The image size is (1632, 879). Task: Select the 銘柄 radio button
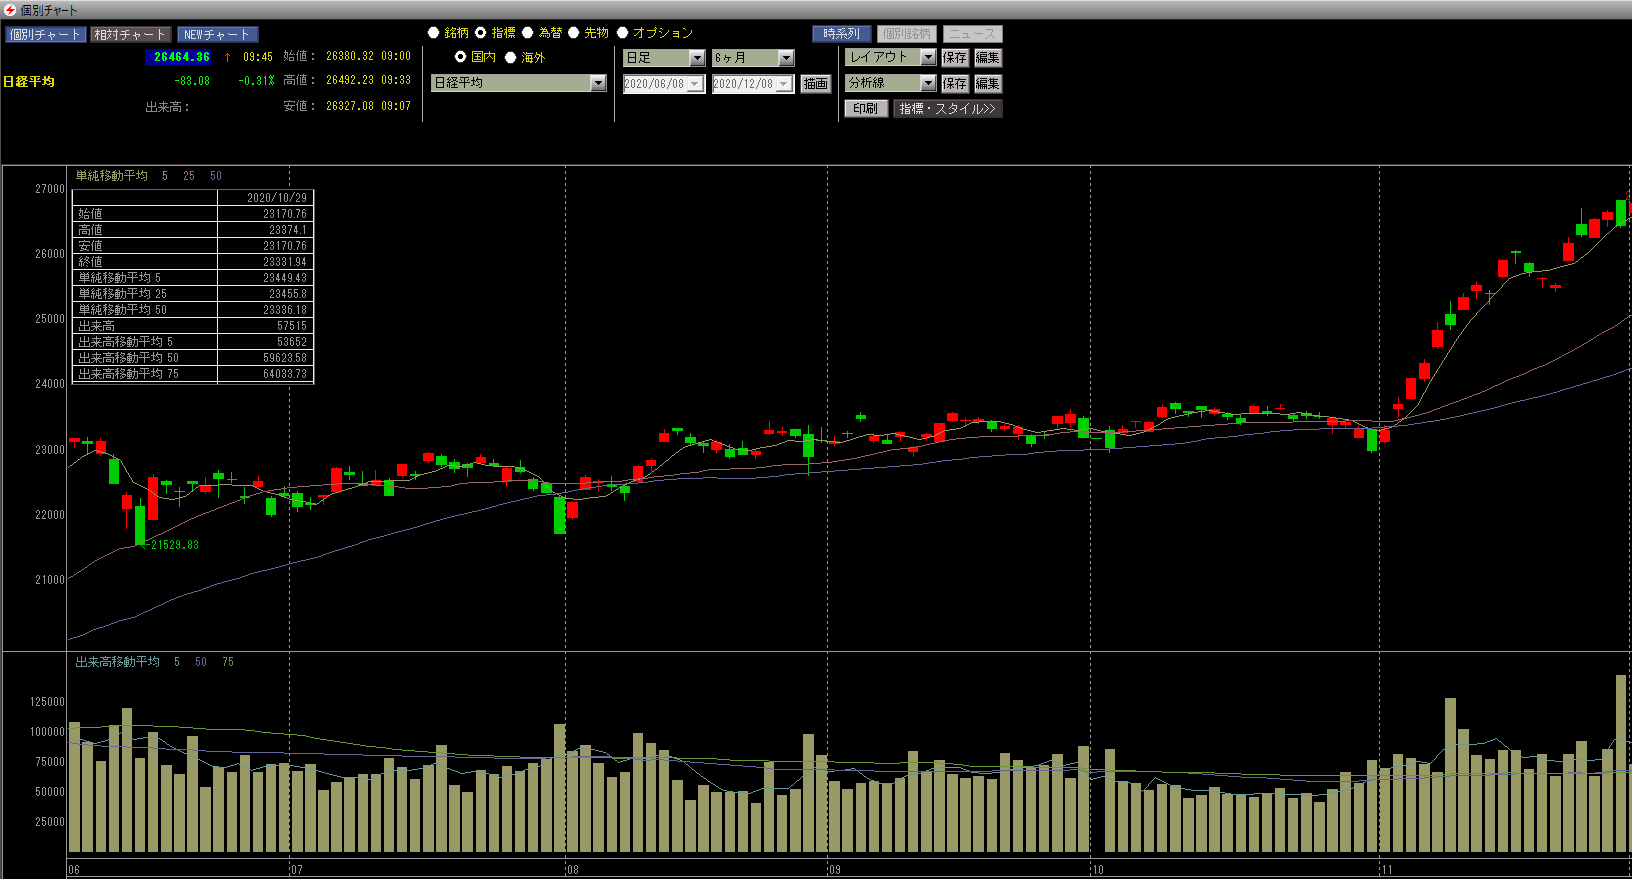434,33
